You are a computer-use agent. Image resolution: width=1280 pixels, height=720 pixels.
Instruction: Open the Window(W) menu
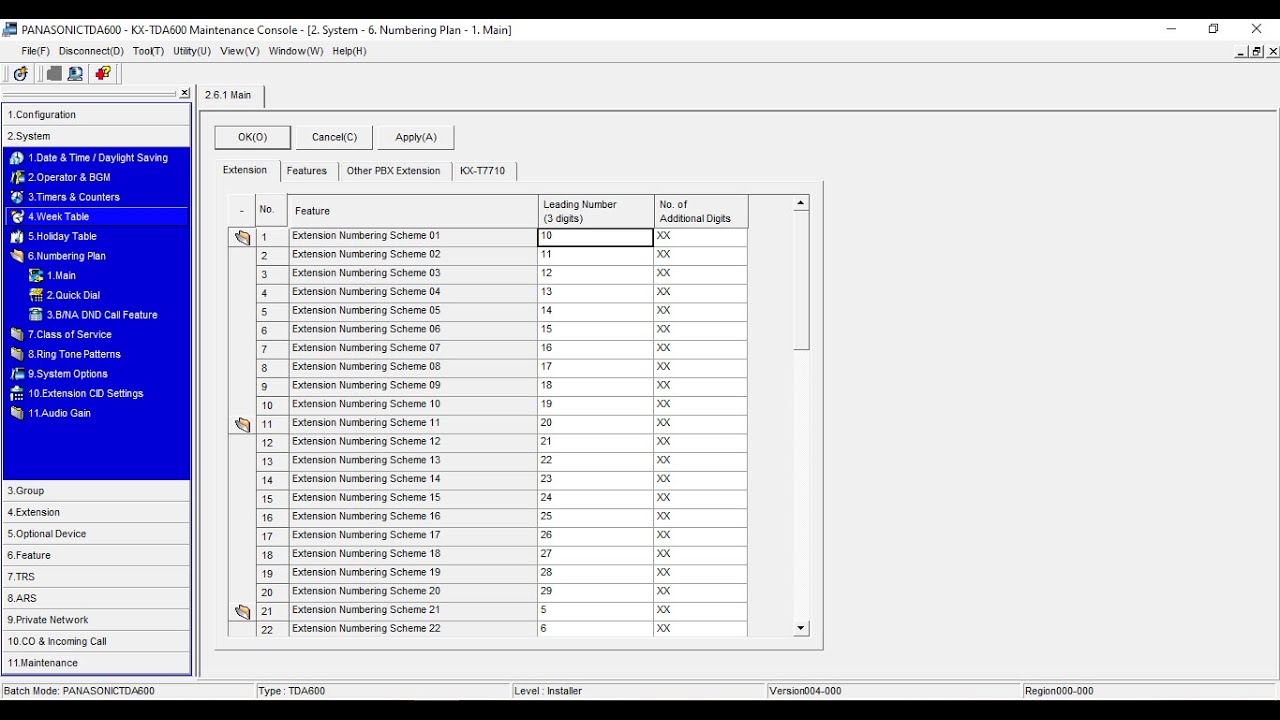(x=296, y=51)
